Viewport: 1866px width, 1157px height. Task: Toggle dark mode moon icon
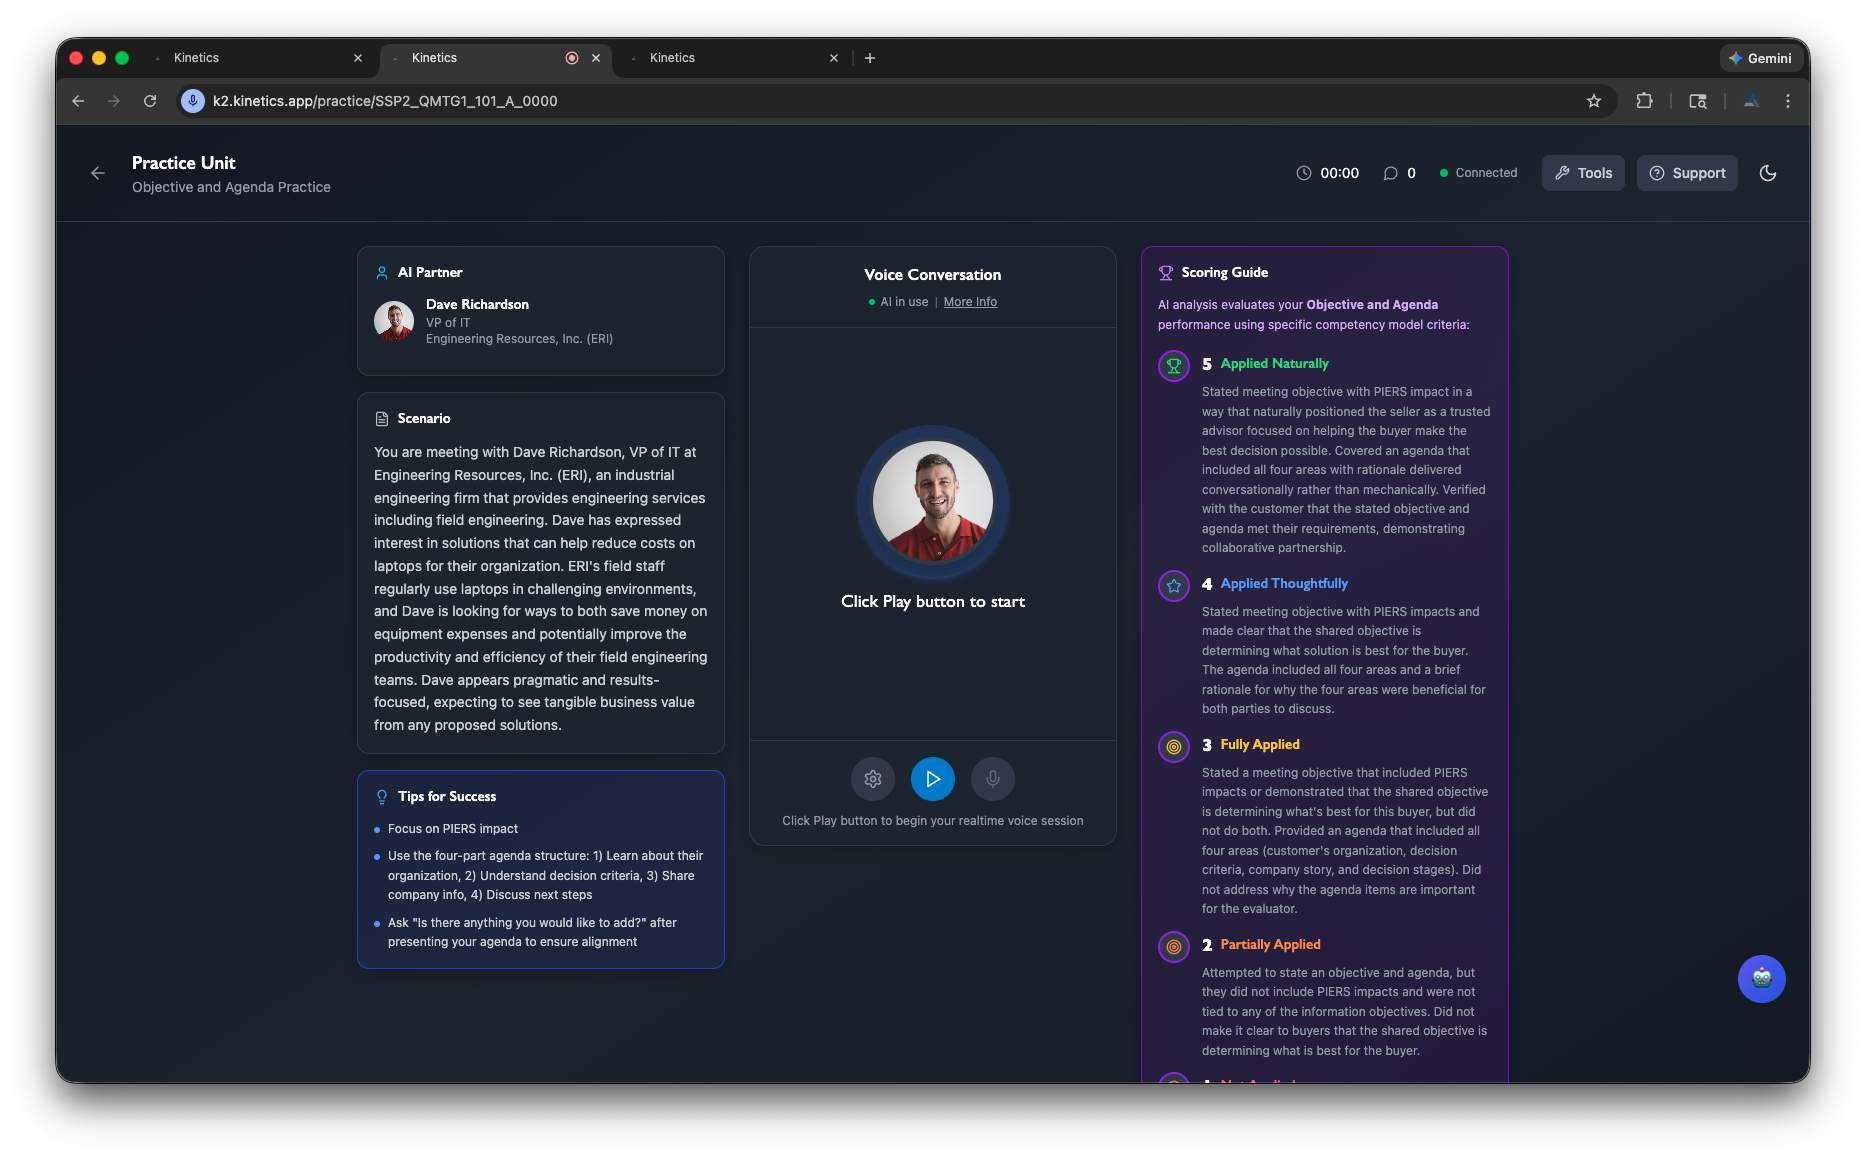click(1768, 173)
